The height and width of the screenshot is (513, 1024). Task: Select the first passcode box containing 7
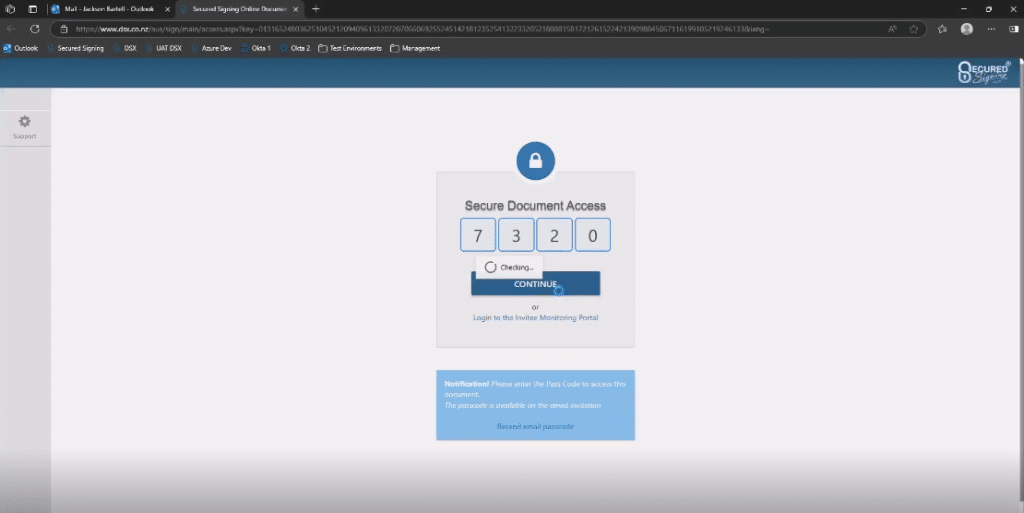[x=478, y=235]
